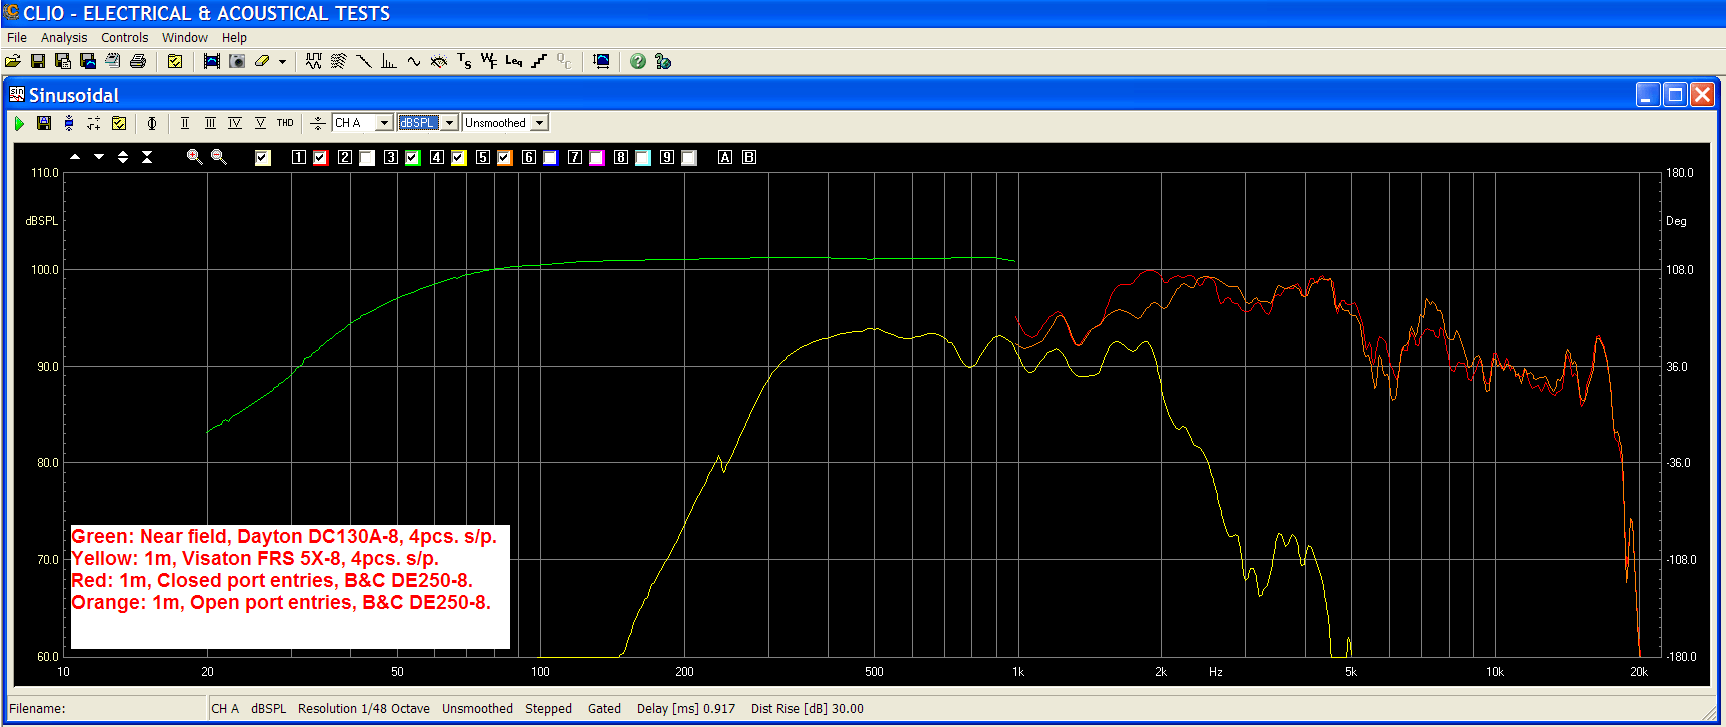Open the Sinusoidal sine-wave icon in main toolbar
Viewport: 1726px width, 727px height.
(414, 61)
